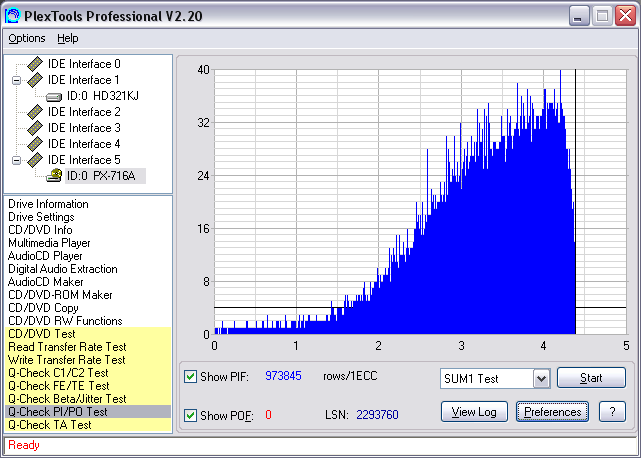This screenshot has height=458, width=641.
Task: Open the Options menu
Action: [x=27, y=38]
